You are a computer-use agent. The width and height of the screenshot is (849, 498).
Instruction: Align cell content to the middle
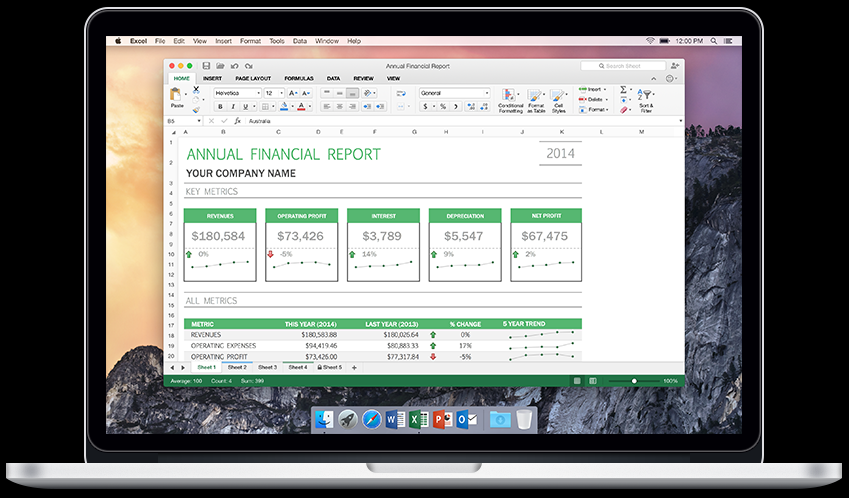(339, 93)
